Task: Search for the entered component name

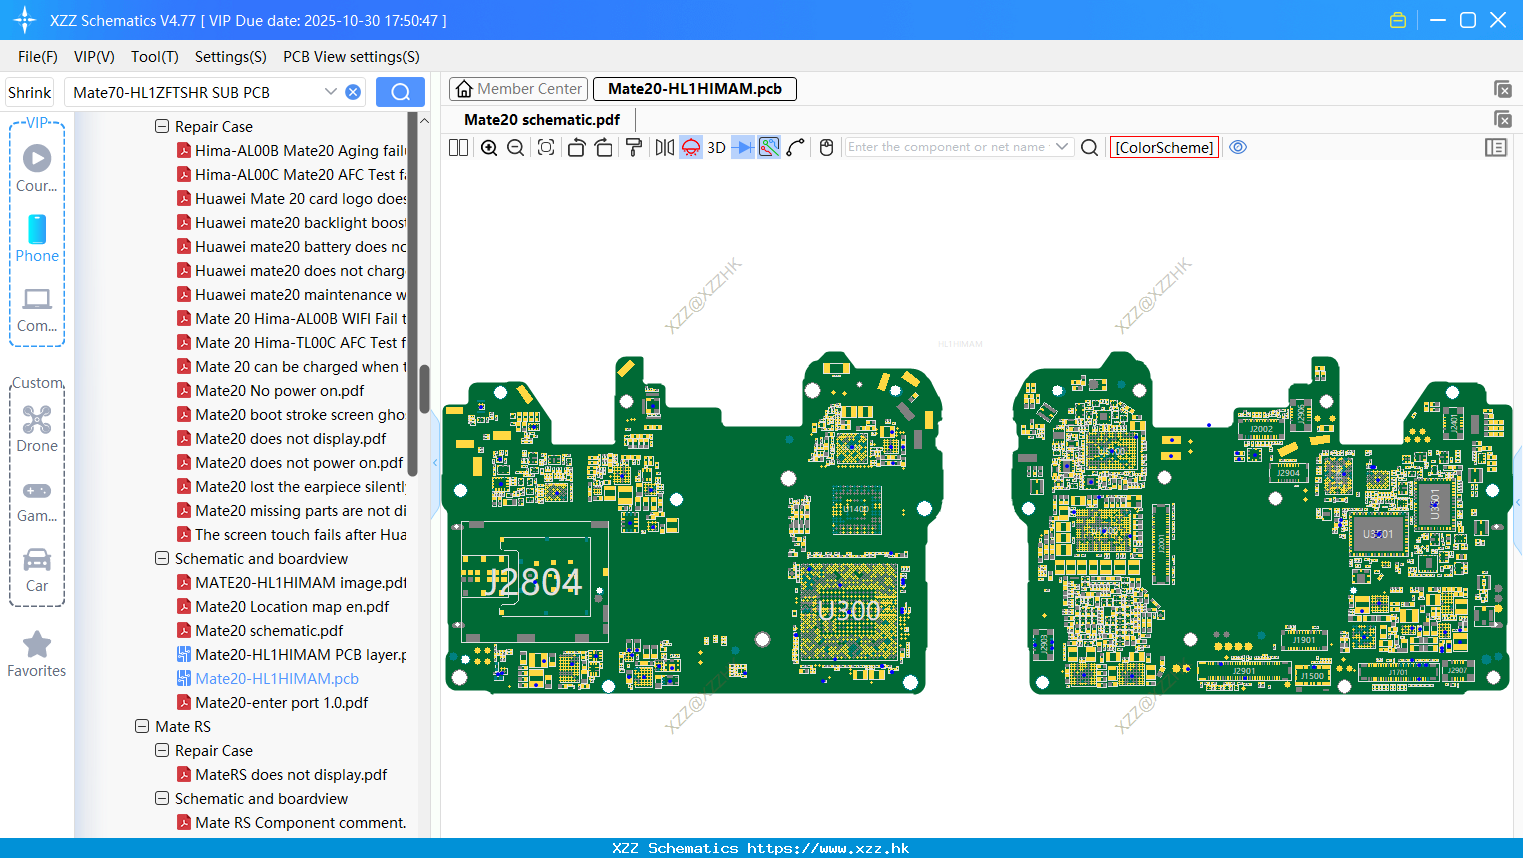Action: pos(1090,148)
